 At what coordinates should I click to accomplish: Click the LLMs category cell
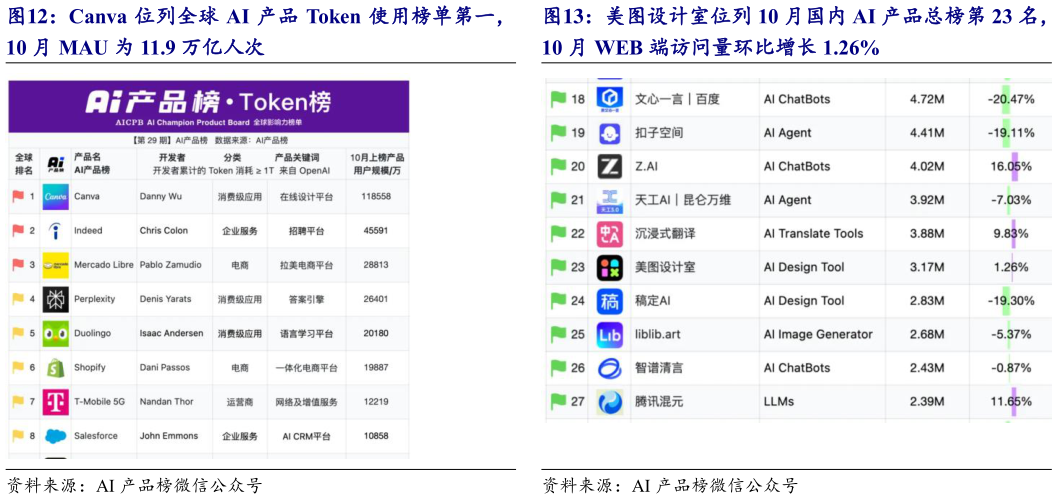[779, 402]
